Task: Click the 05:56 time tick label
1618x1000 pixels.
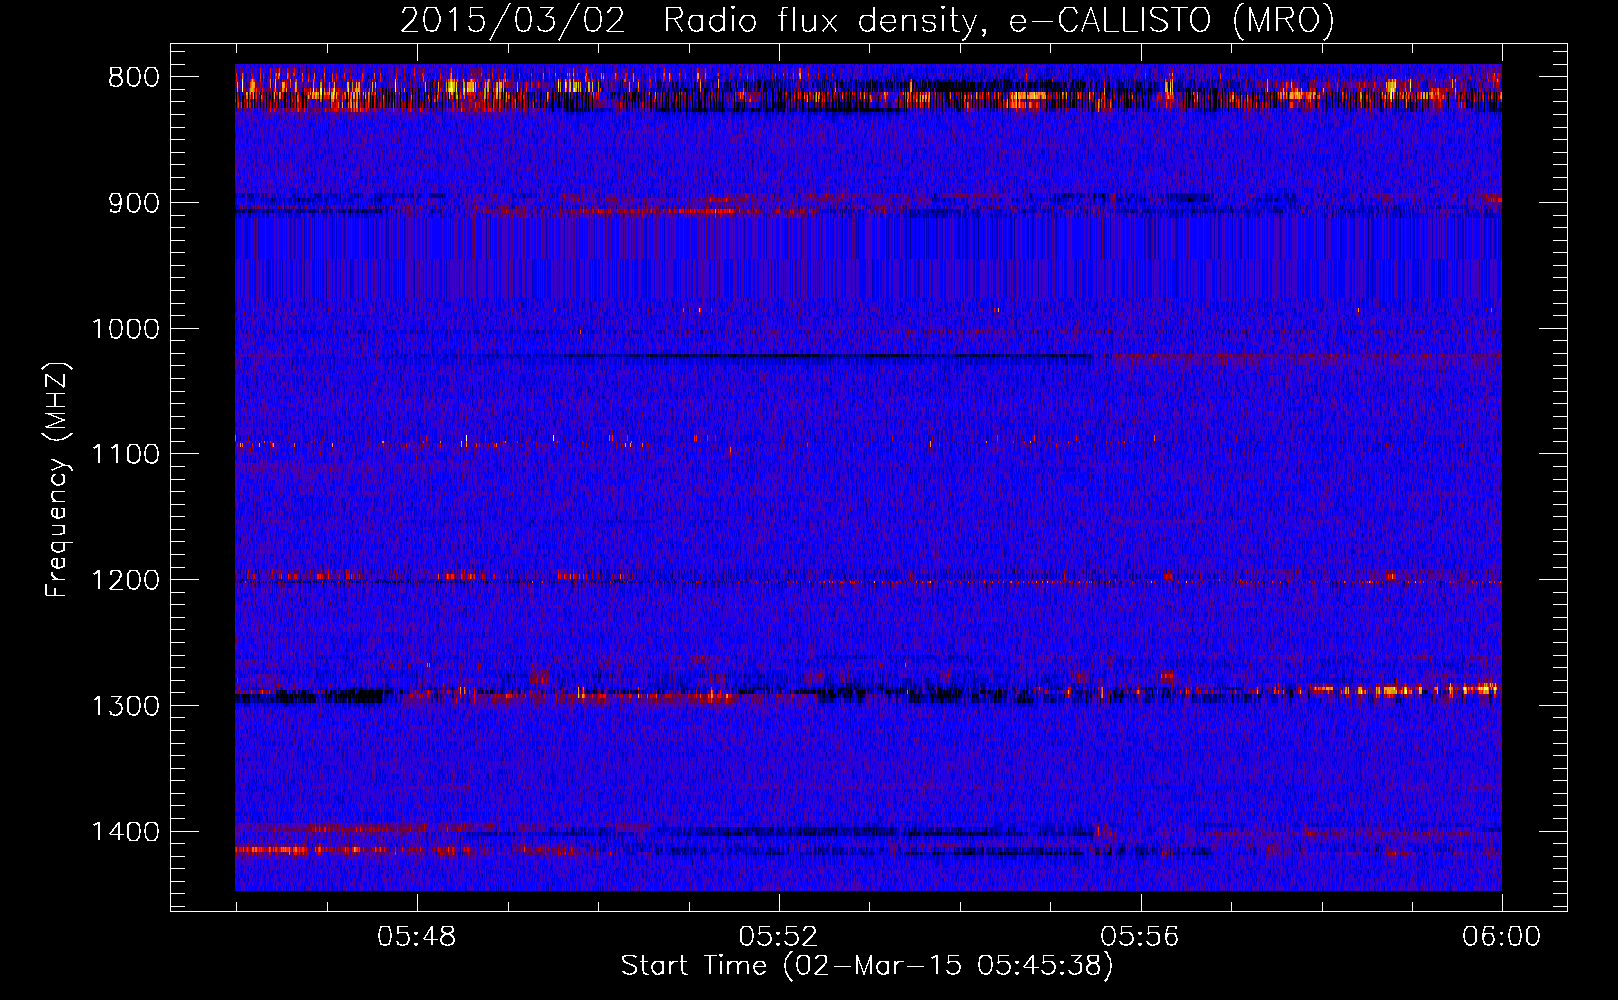Action: click(1141, 937)
